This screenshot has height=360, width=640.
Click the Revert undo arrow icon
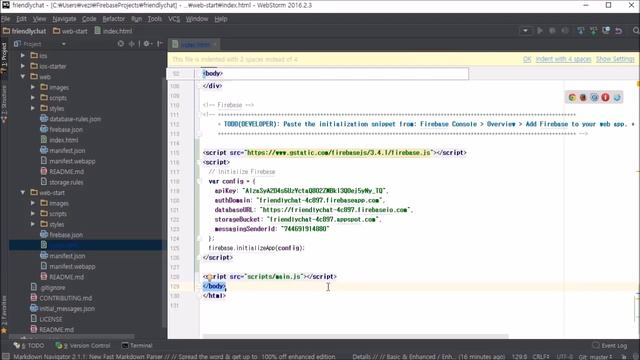619,31
